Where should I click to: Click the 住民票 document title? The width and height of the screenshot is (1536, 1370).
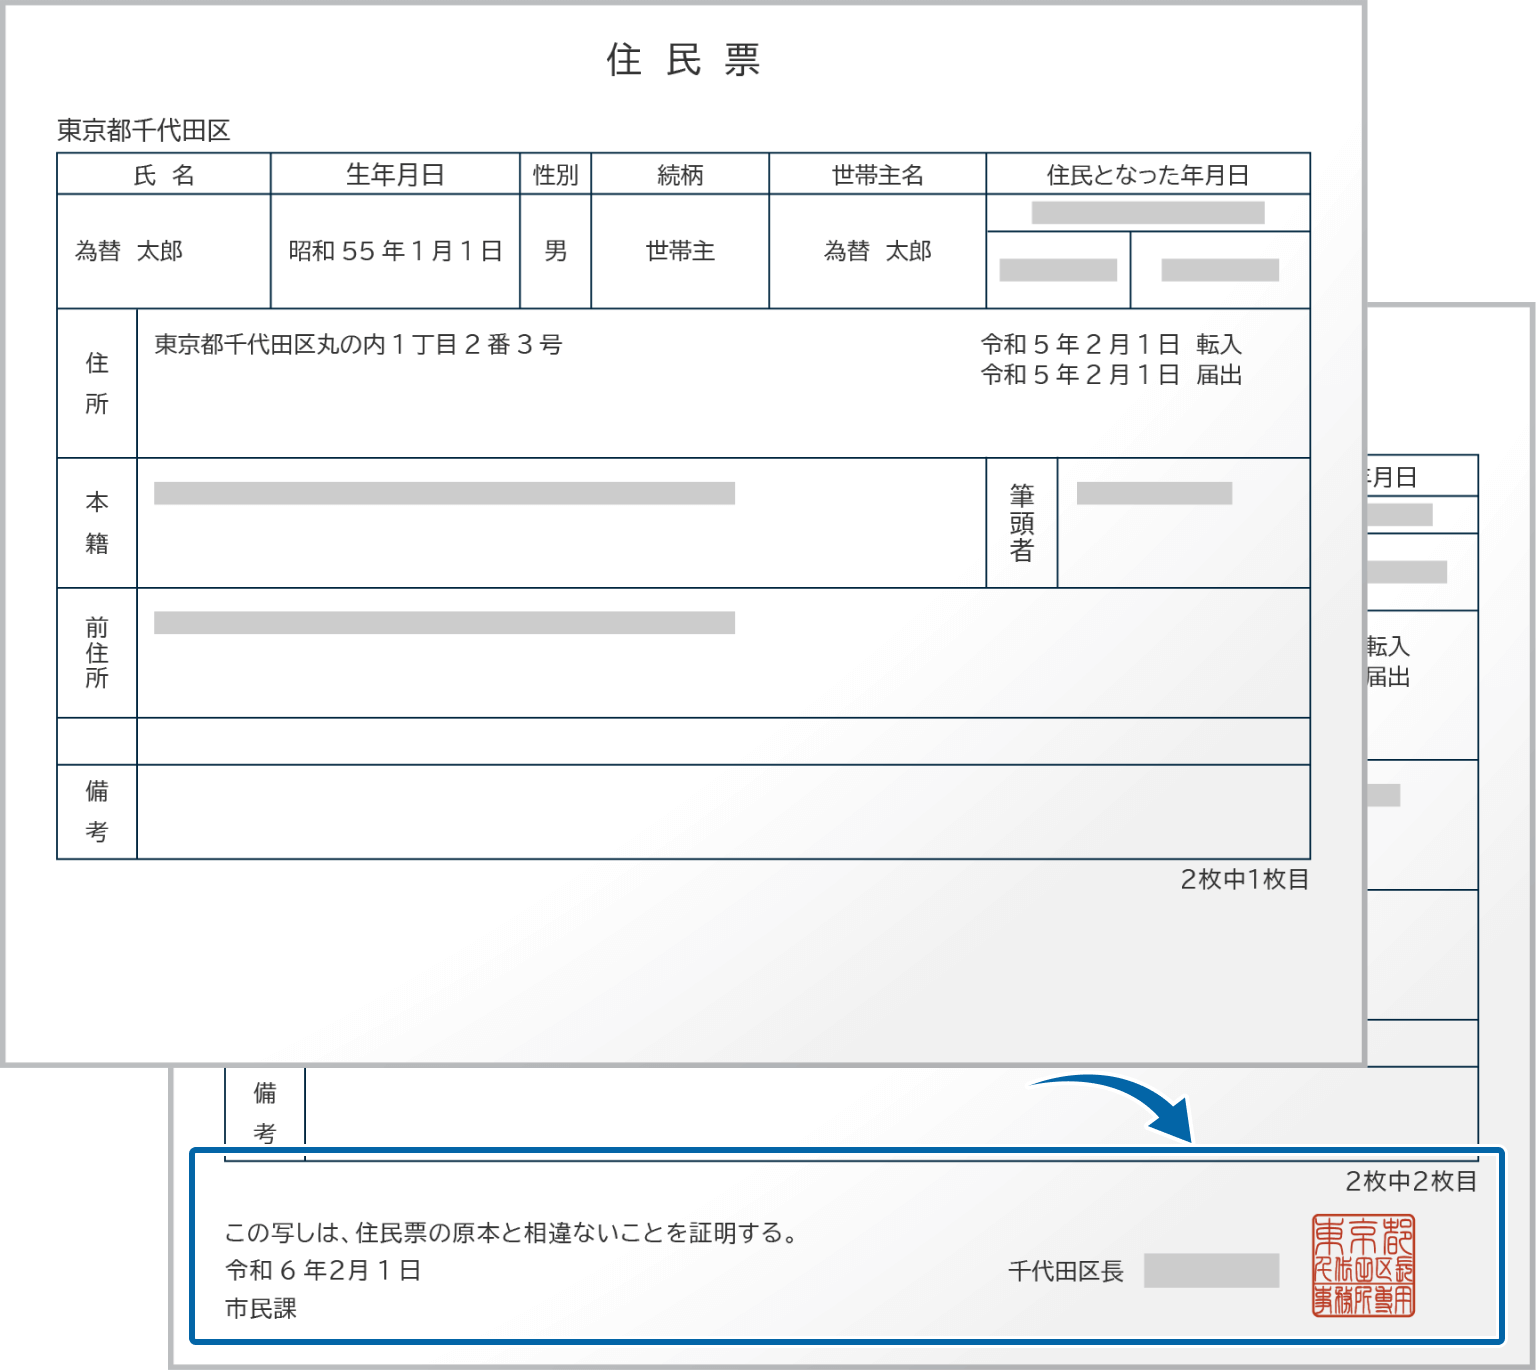click(684, 60)
